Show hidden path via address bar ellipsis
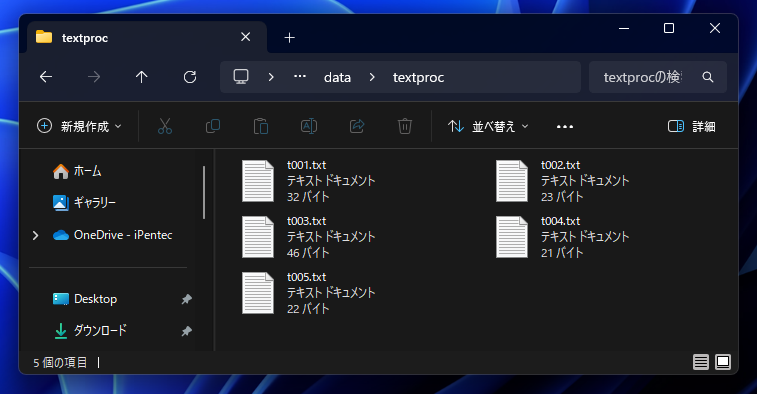The height and width of the screenshot is (394, 757). pyautogui.click(x=300, y=76)
